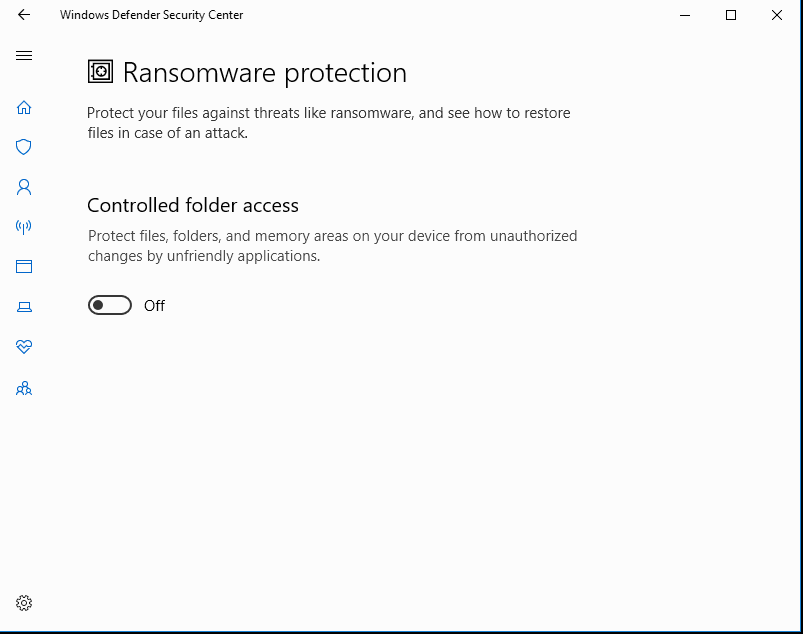Open Firewall & network protection antenna icon
Image resolution: width=803 pixels, height=634 pixels.
(24, 226)
